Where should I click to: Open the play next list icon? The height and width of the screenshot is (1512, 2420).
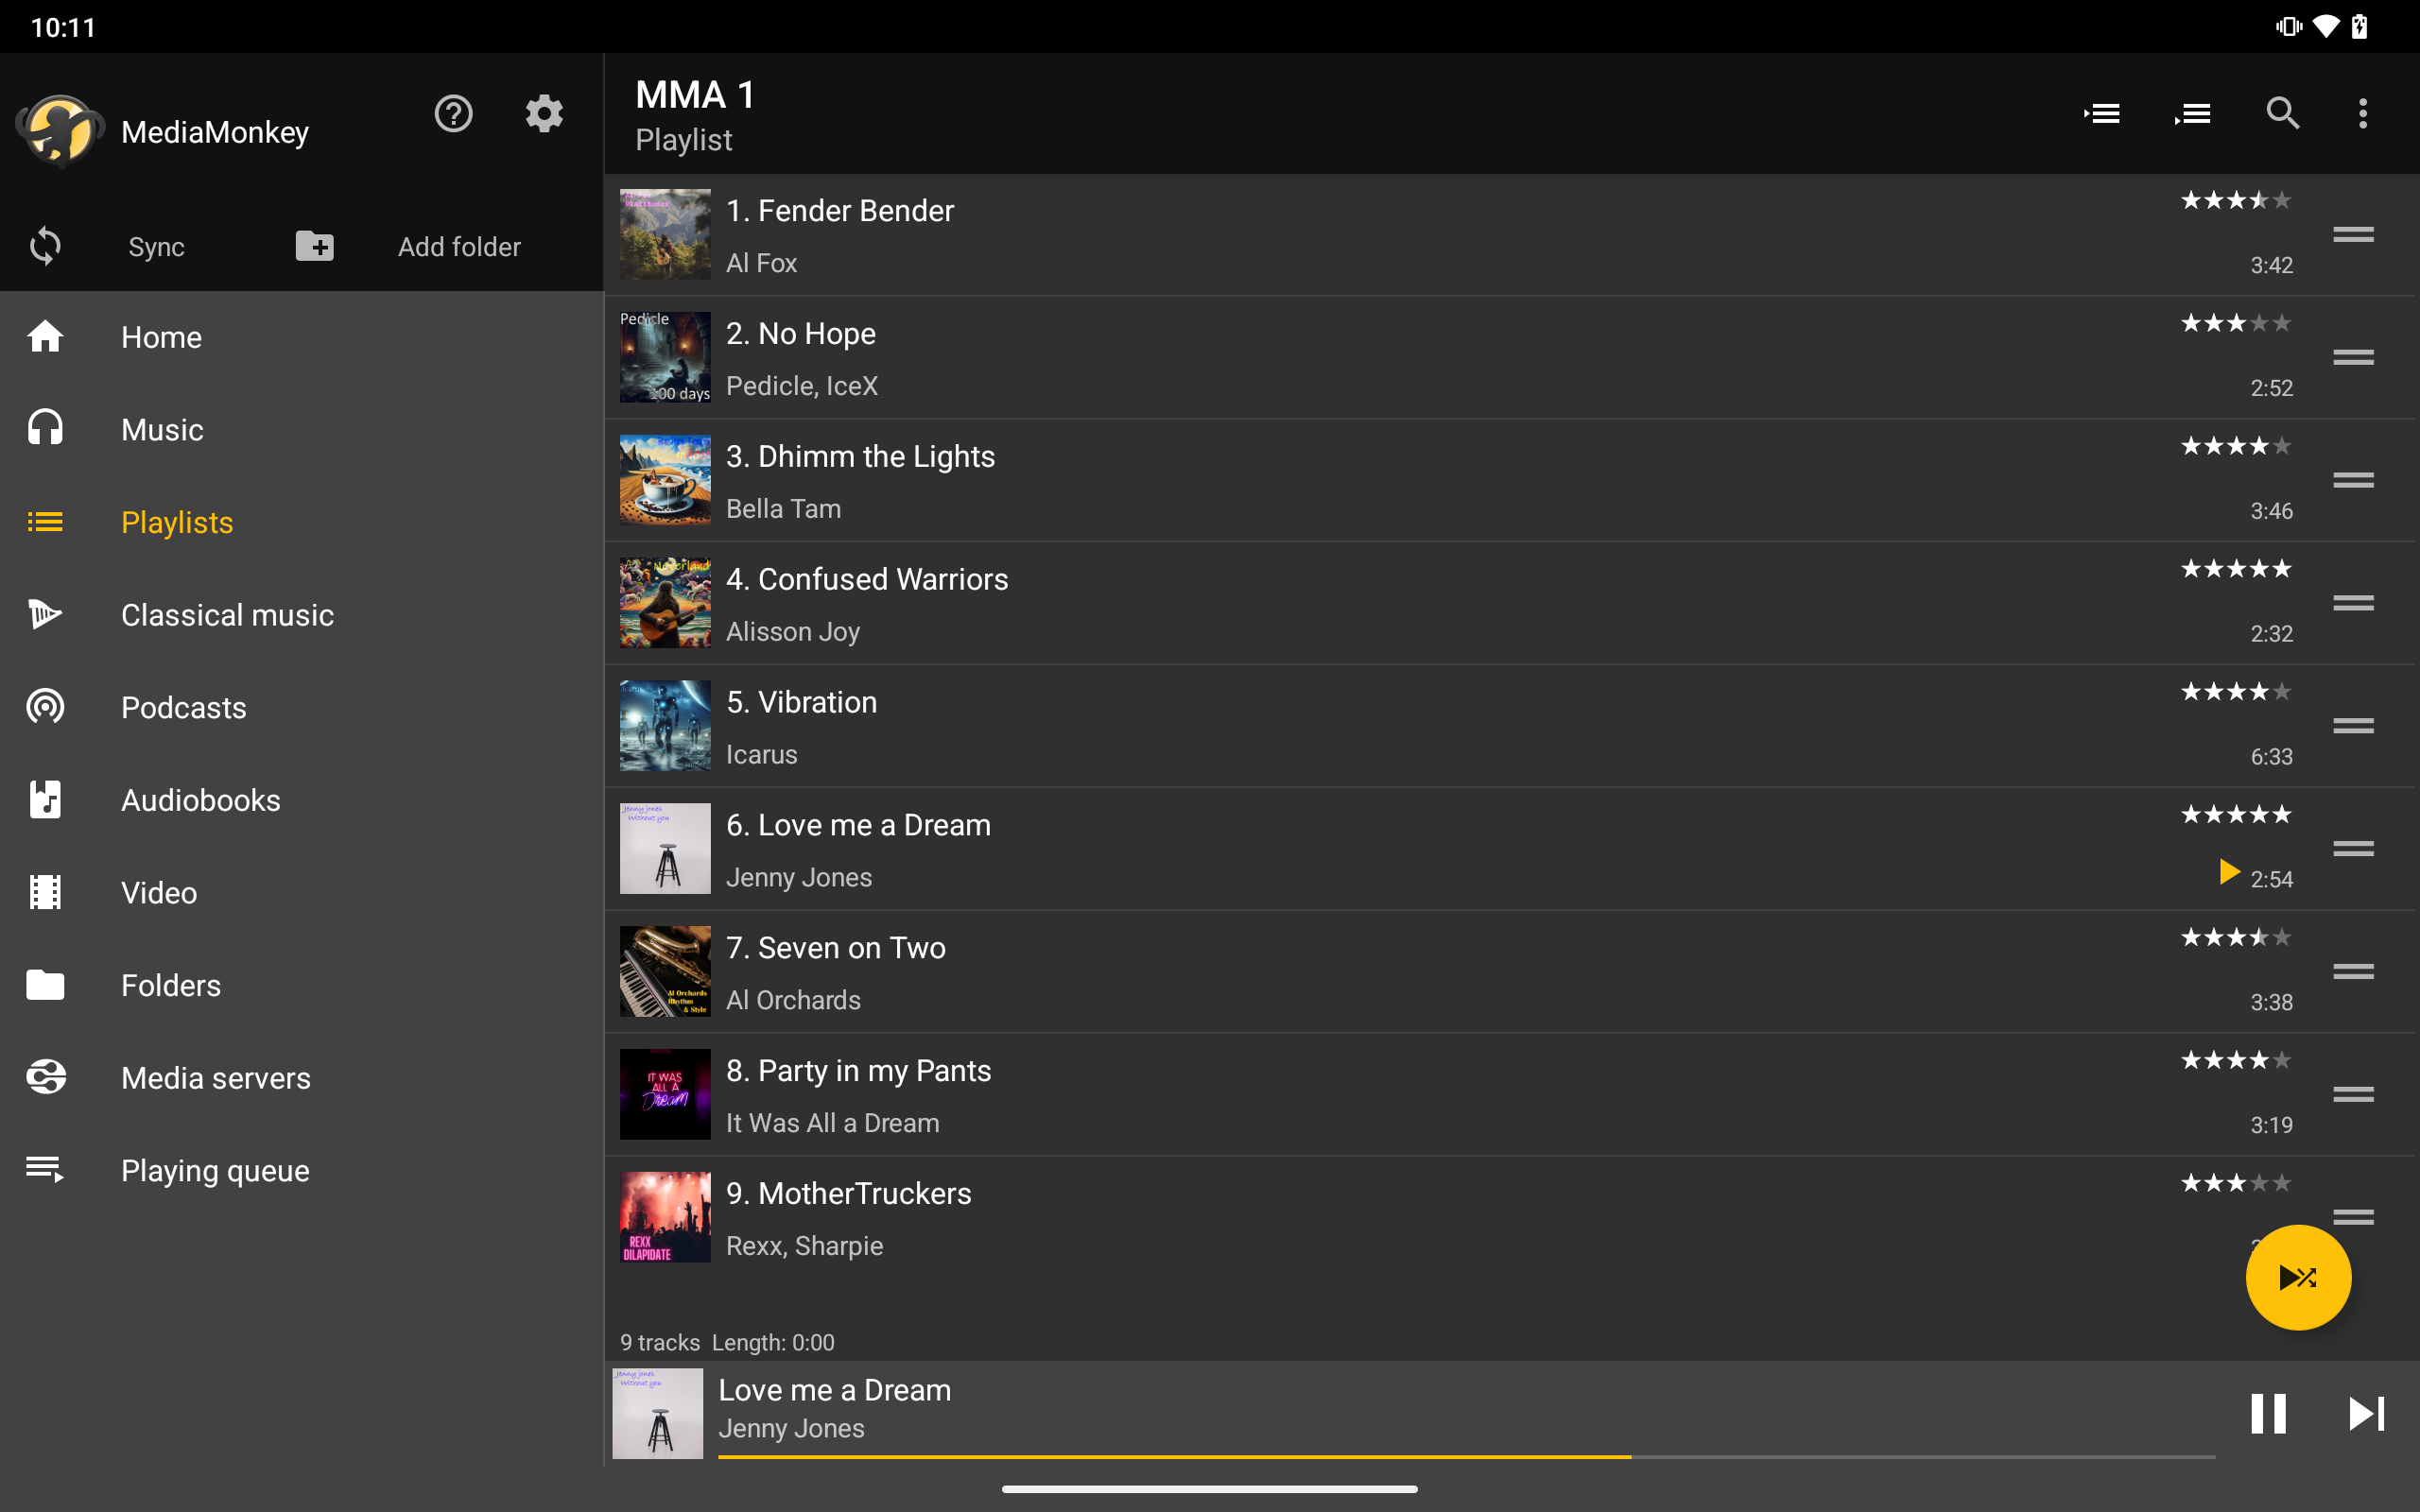tap(2102, 114)
